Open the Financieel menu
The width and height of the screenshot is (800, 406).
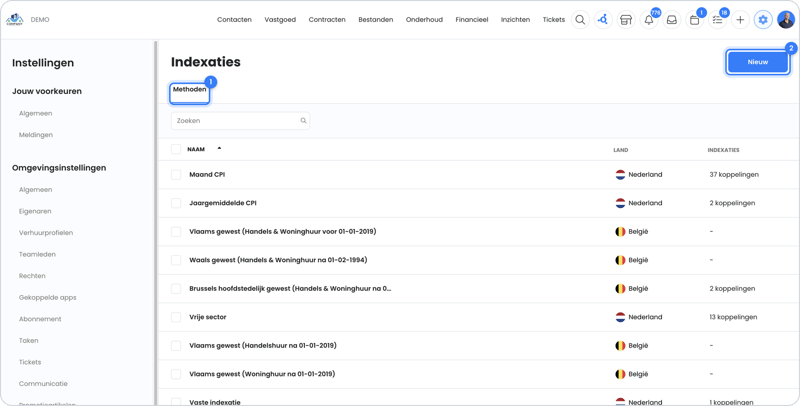click(x=472, y=20)
